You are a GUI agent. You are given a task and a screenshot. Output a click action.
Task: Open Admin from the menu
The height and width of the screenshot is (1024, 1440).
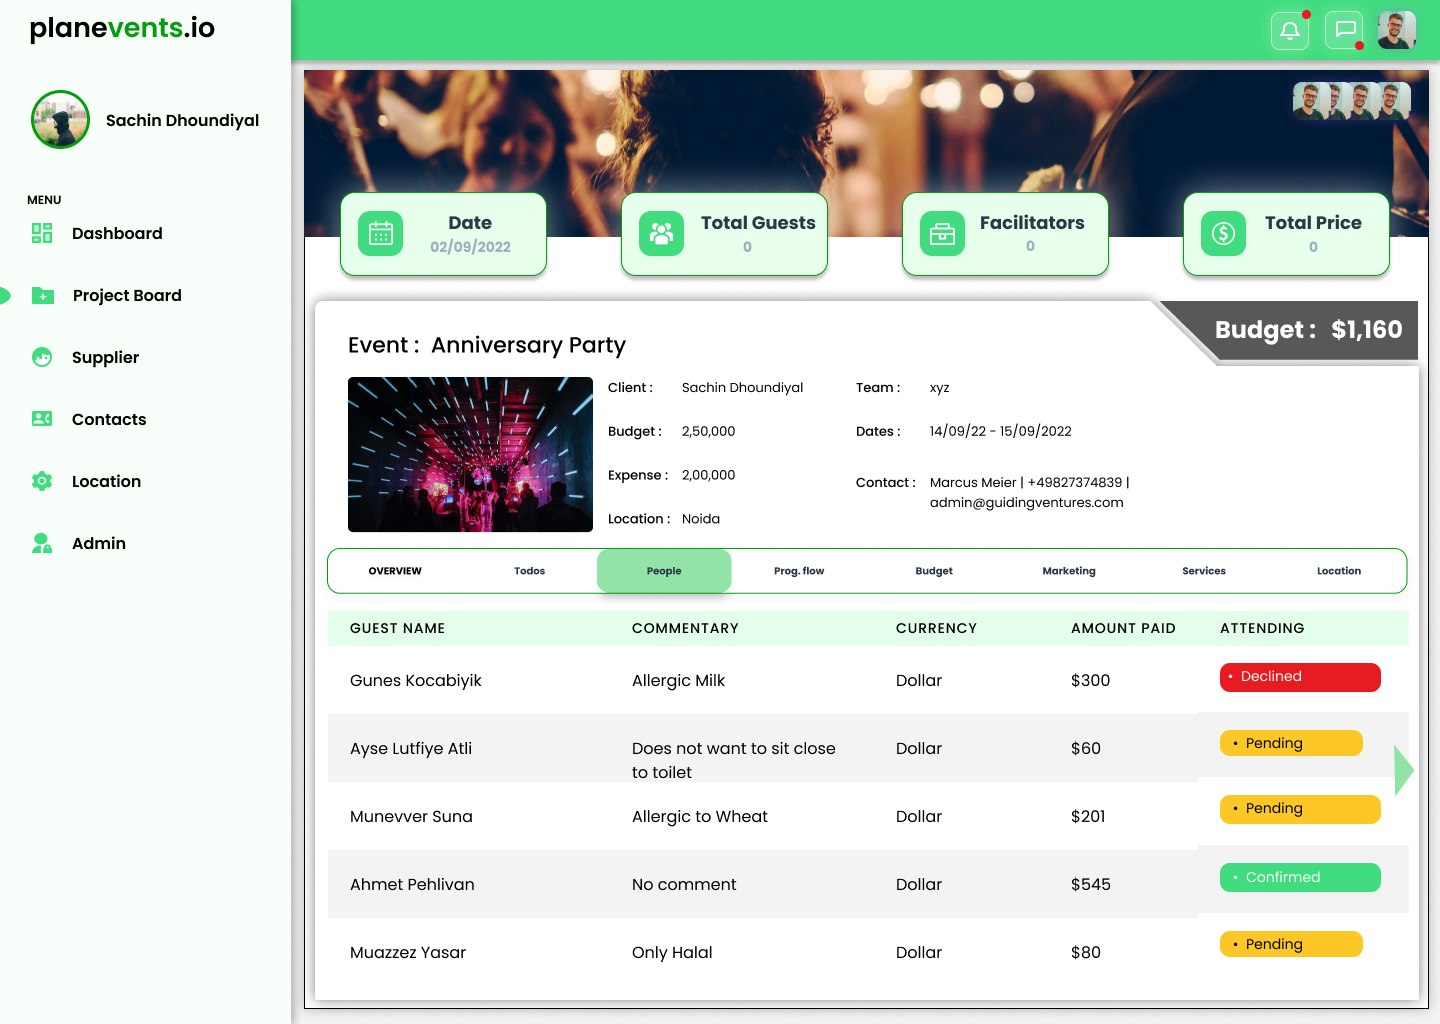click(x=99, y=543)
